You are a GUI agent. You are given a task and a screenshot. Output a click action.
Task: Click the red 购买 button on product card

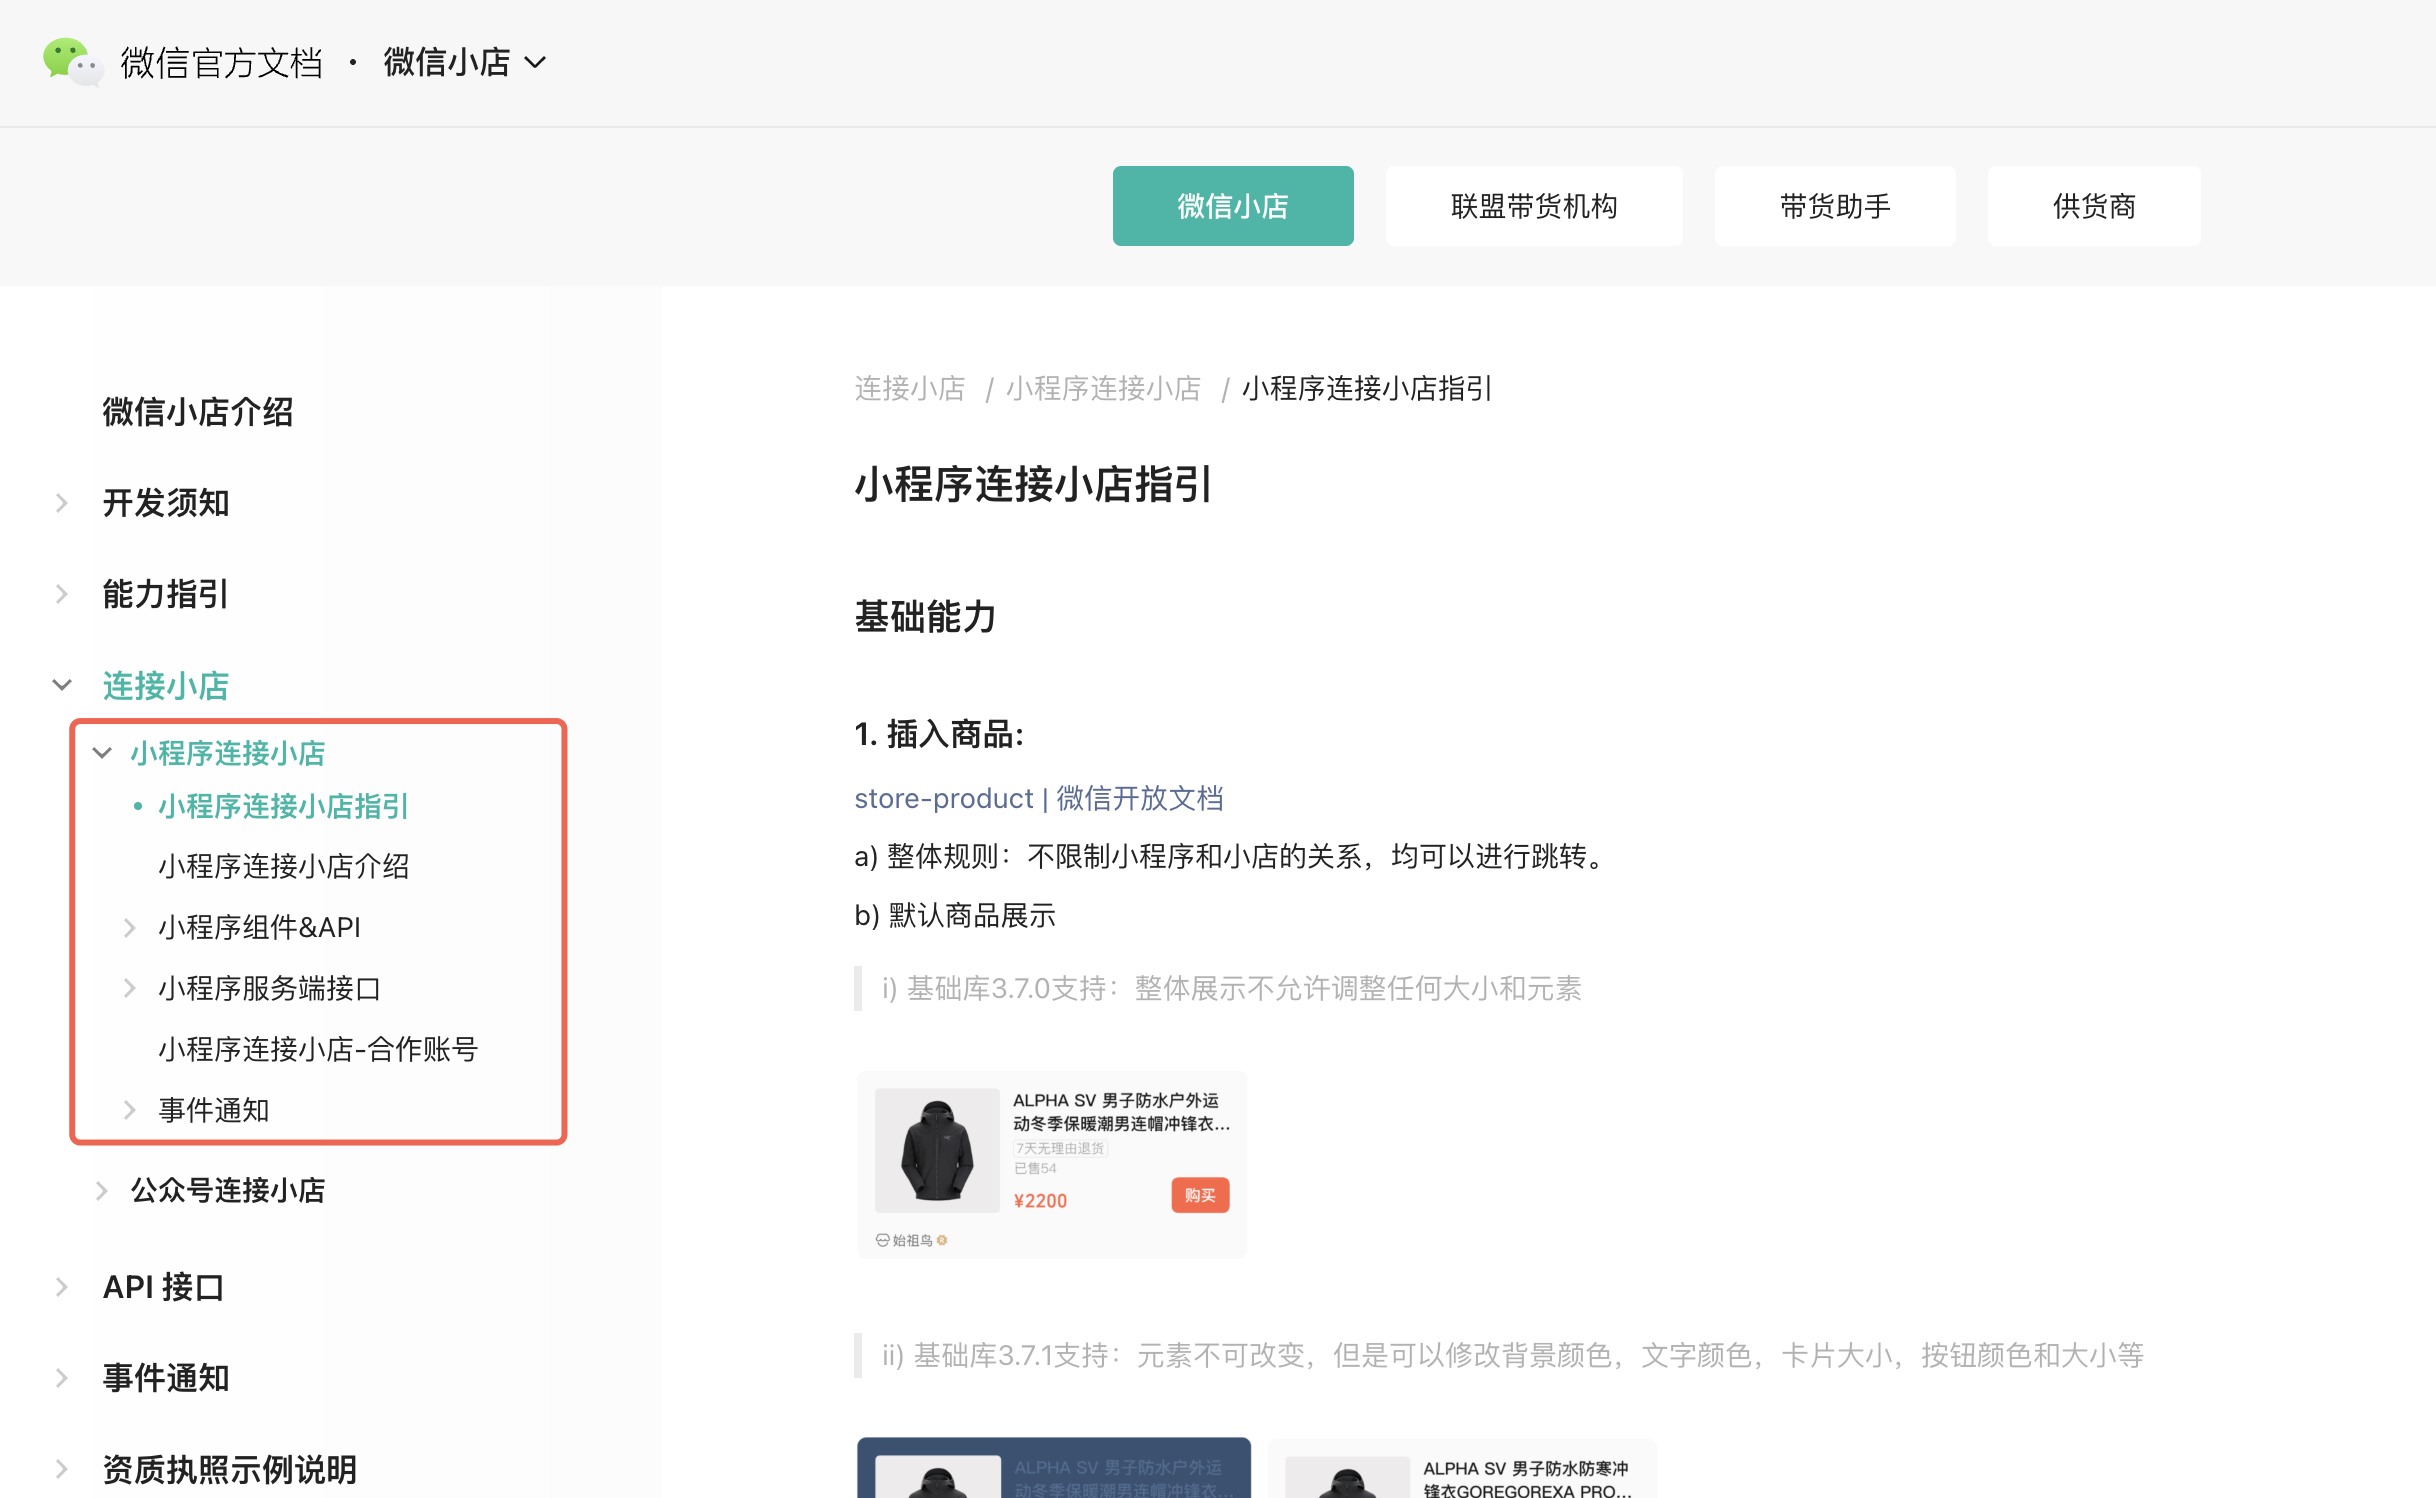tap(1199, 1195)
